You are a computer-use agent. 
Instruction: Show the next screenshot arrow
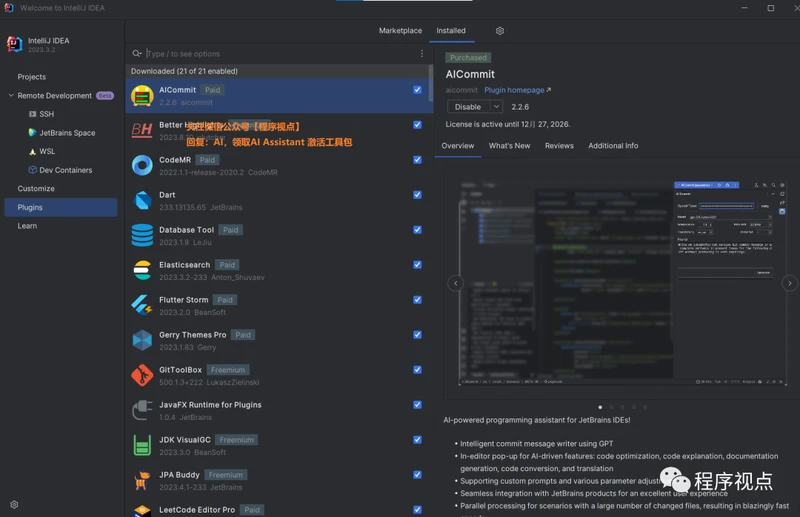click(790, 283)
